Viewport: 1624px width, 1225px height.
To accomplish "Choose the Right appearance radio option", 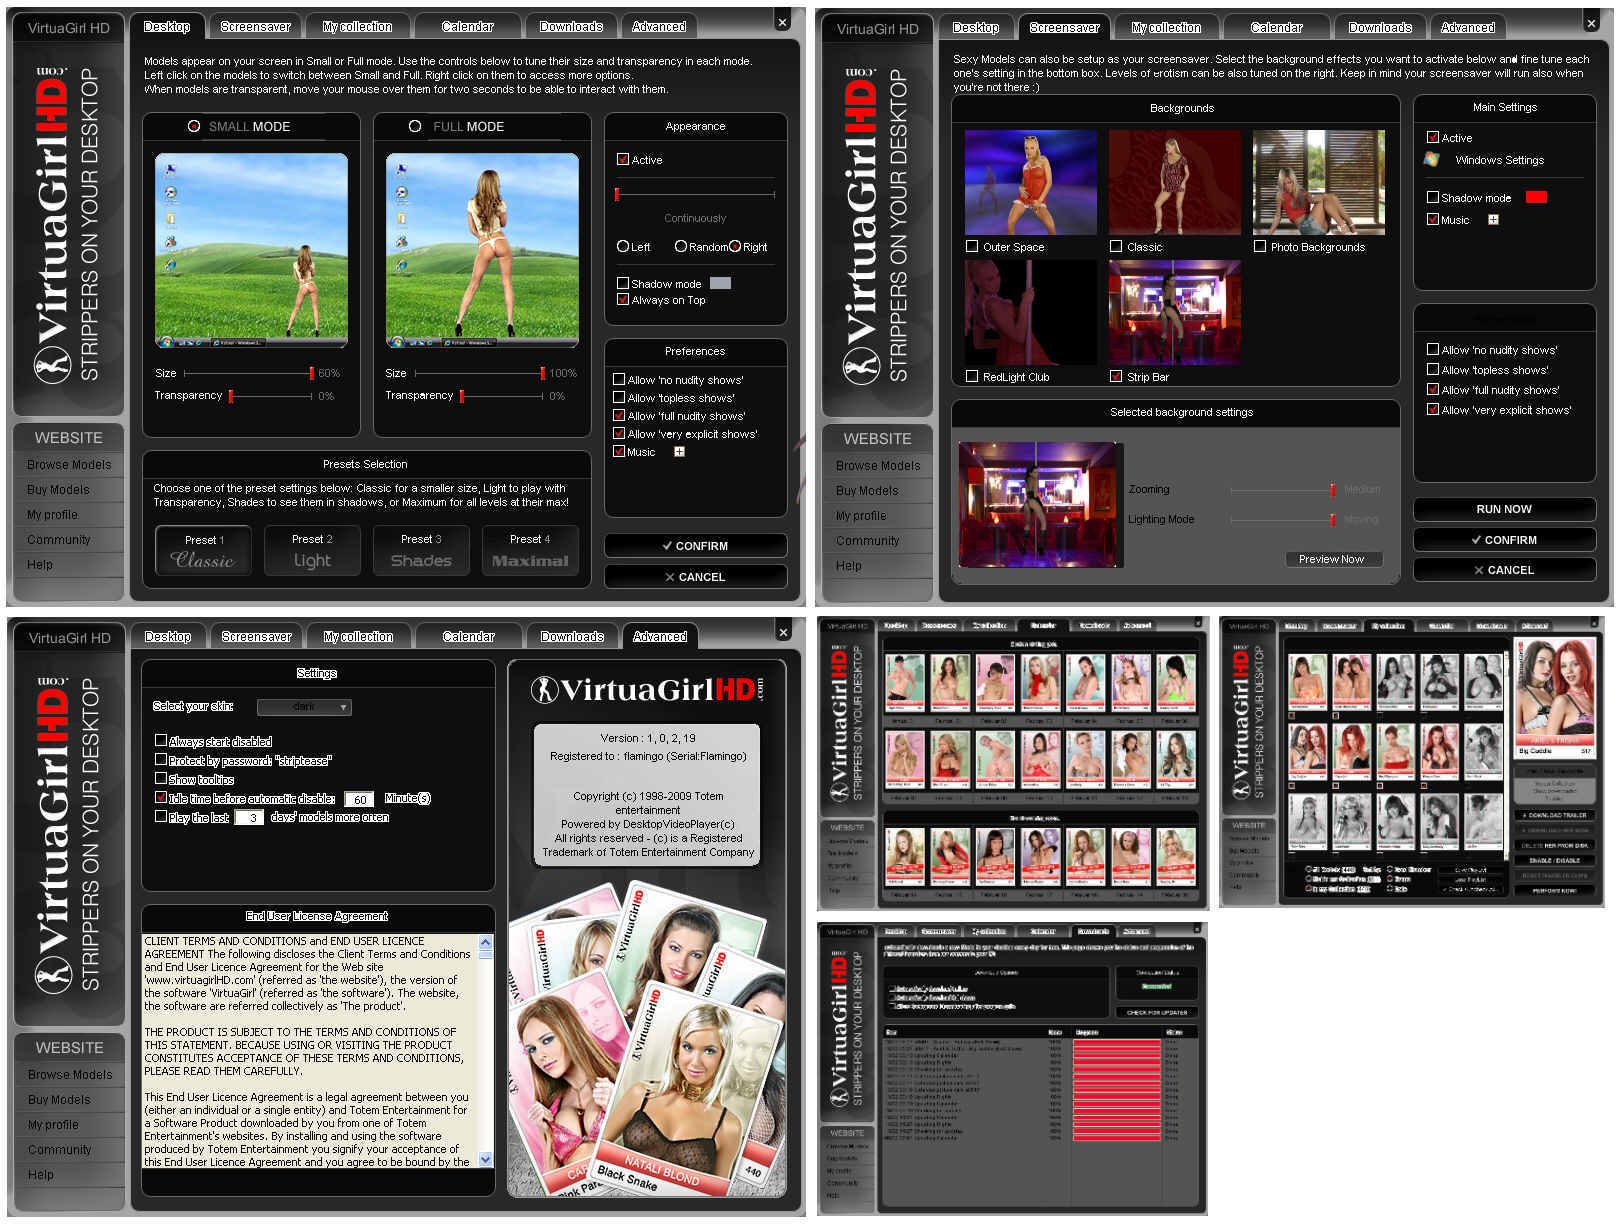I will (x=735, y=246).
